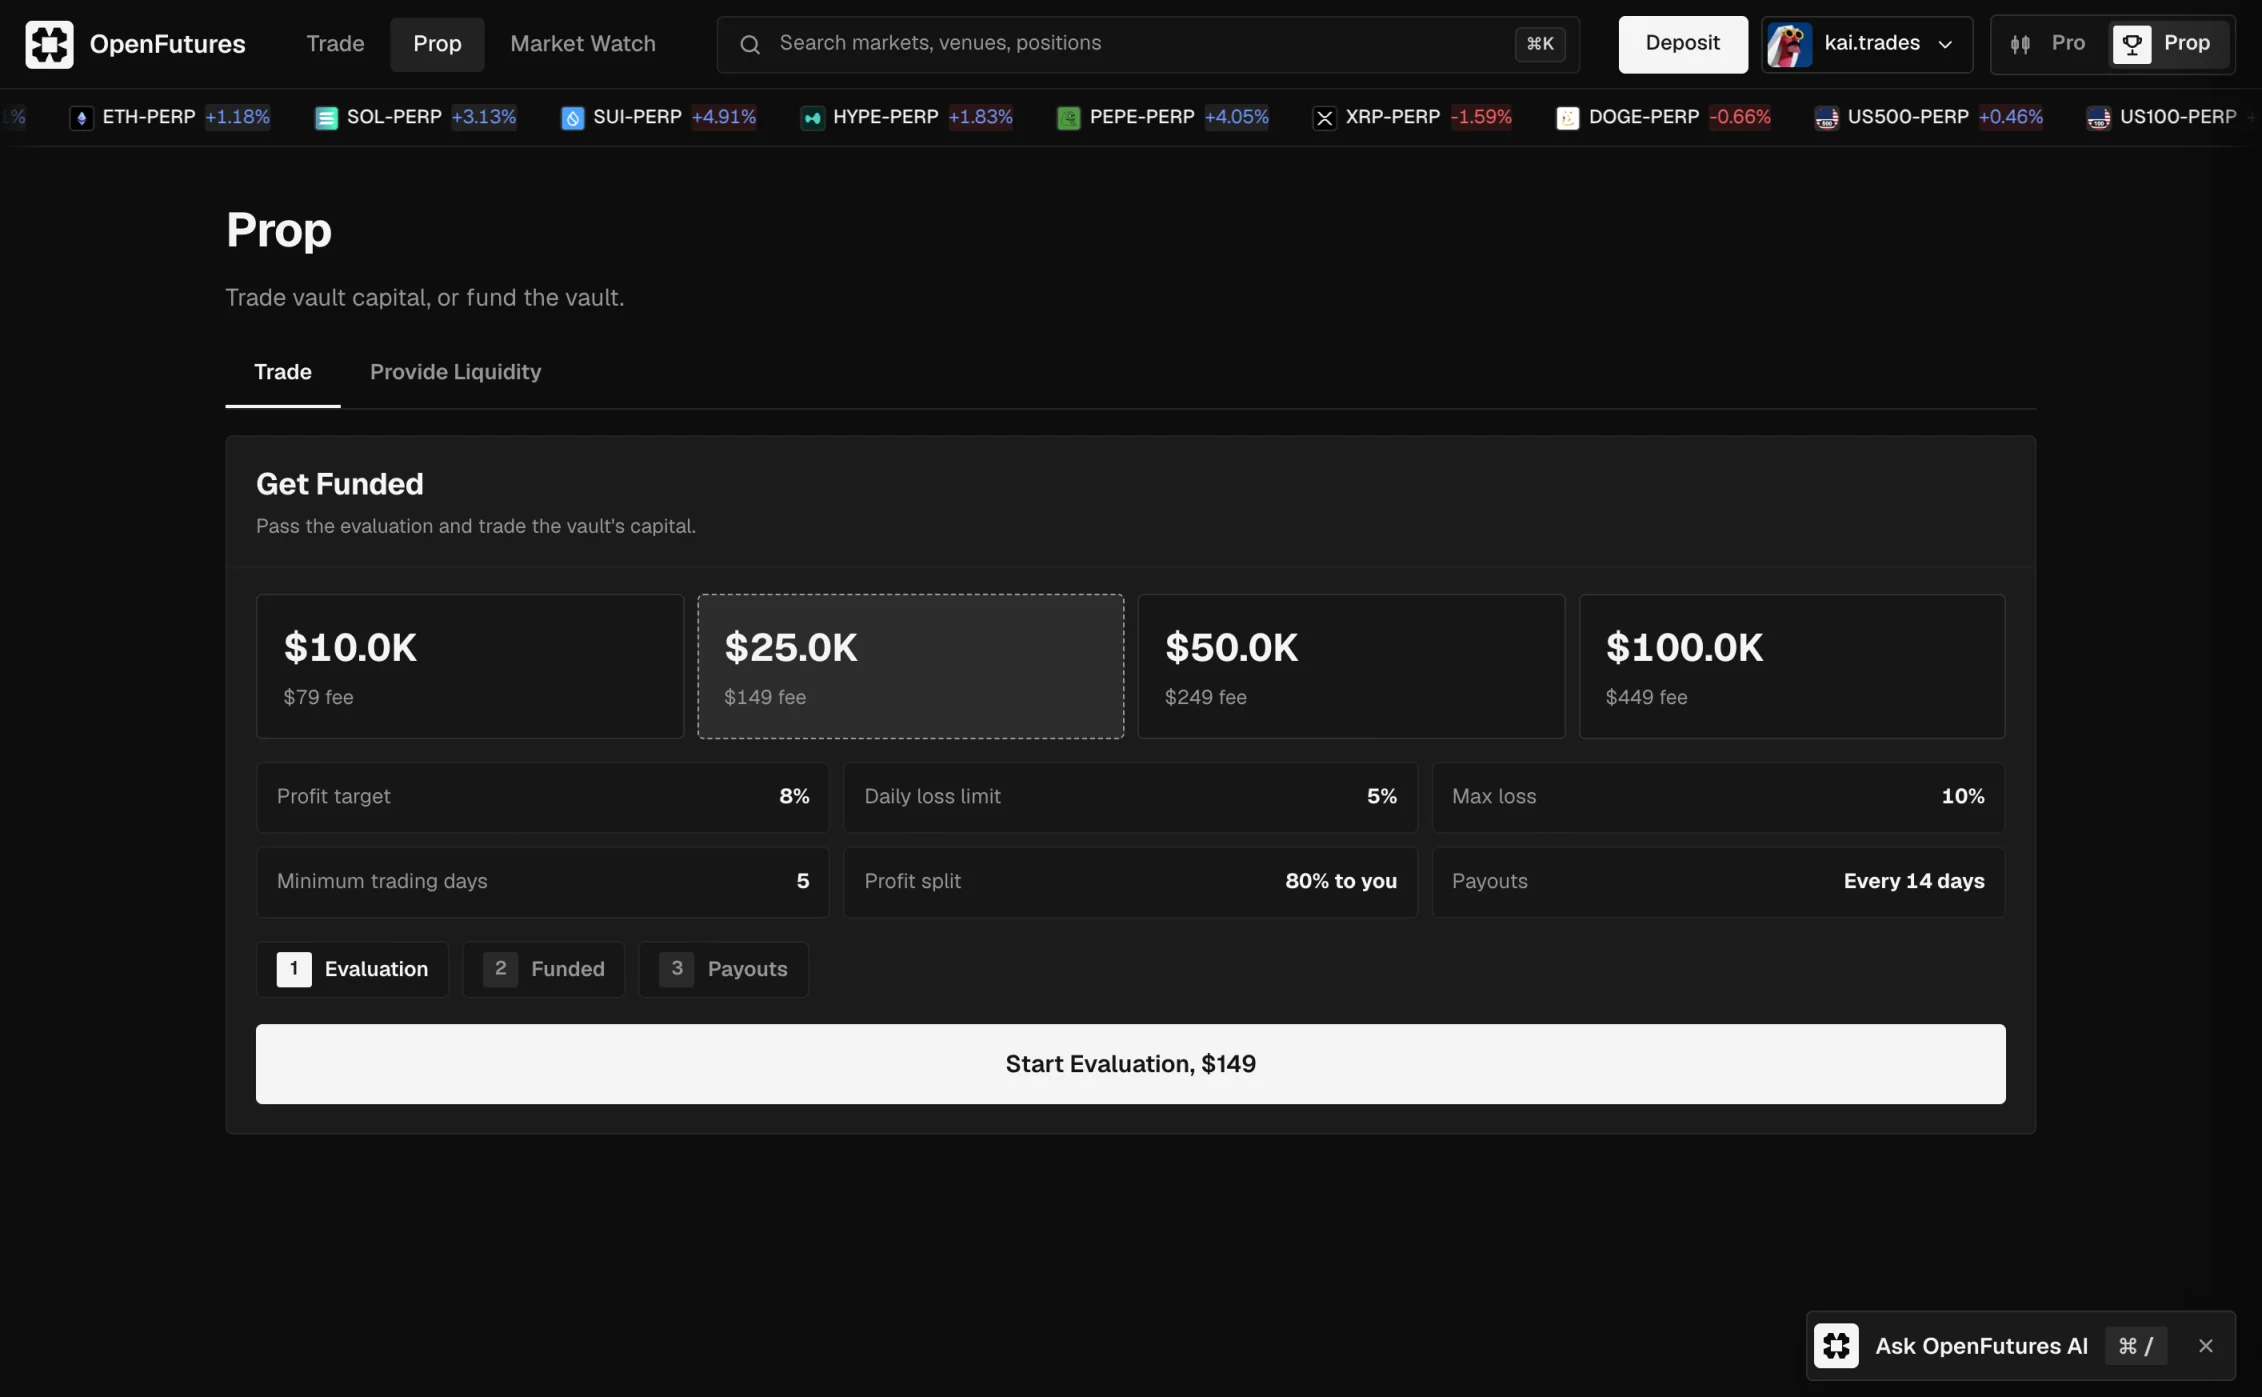Click the Pro candlestick icon

(2020, 44)
